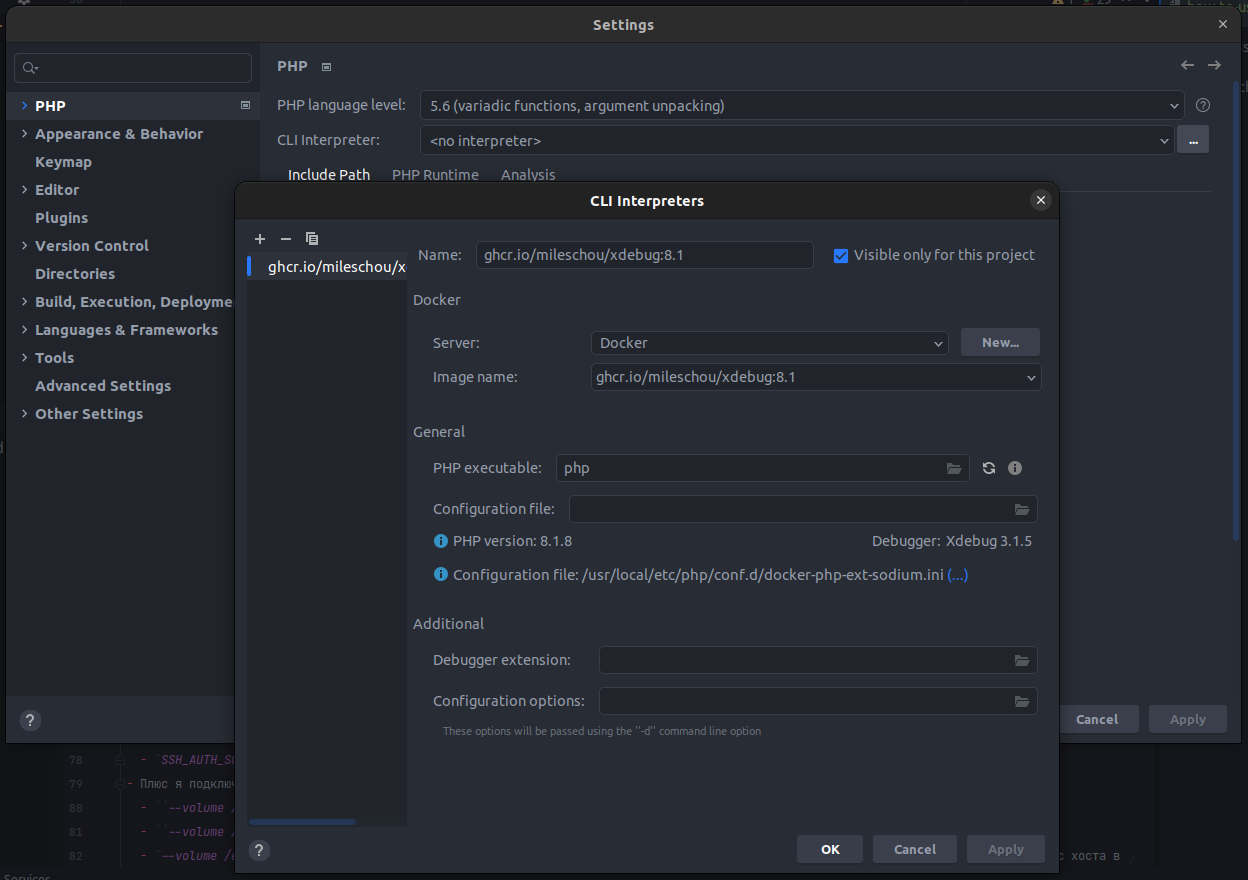Click the language level help question icon
The width and height of the screenshot is (1248, 880).
pyautogui.click(x=1203, y=105)
